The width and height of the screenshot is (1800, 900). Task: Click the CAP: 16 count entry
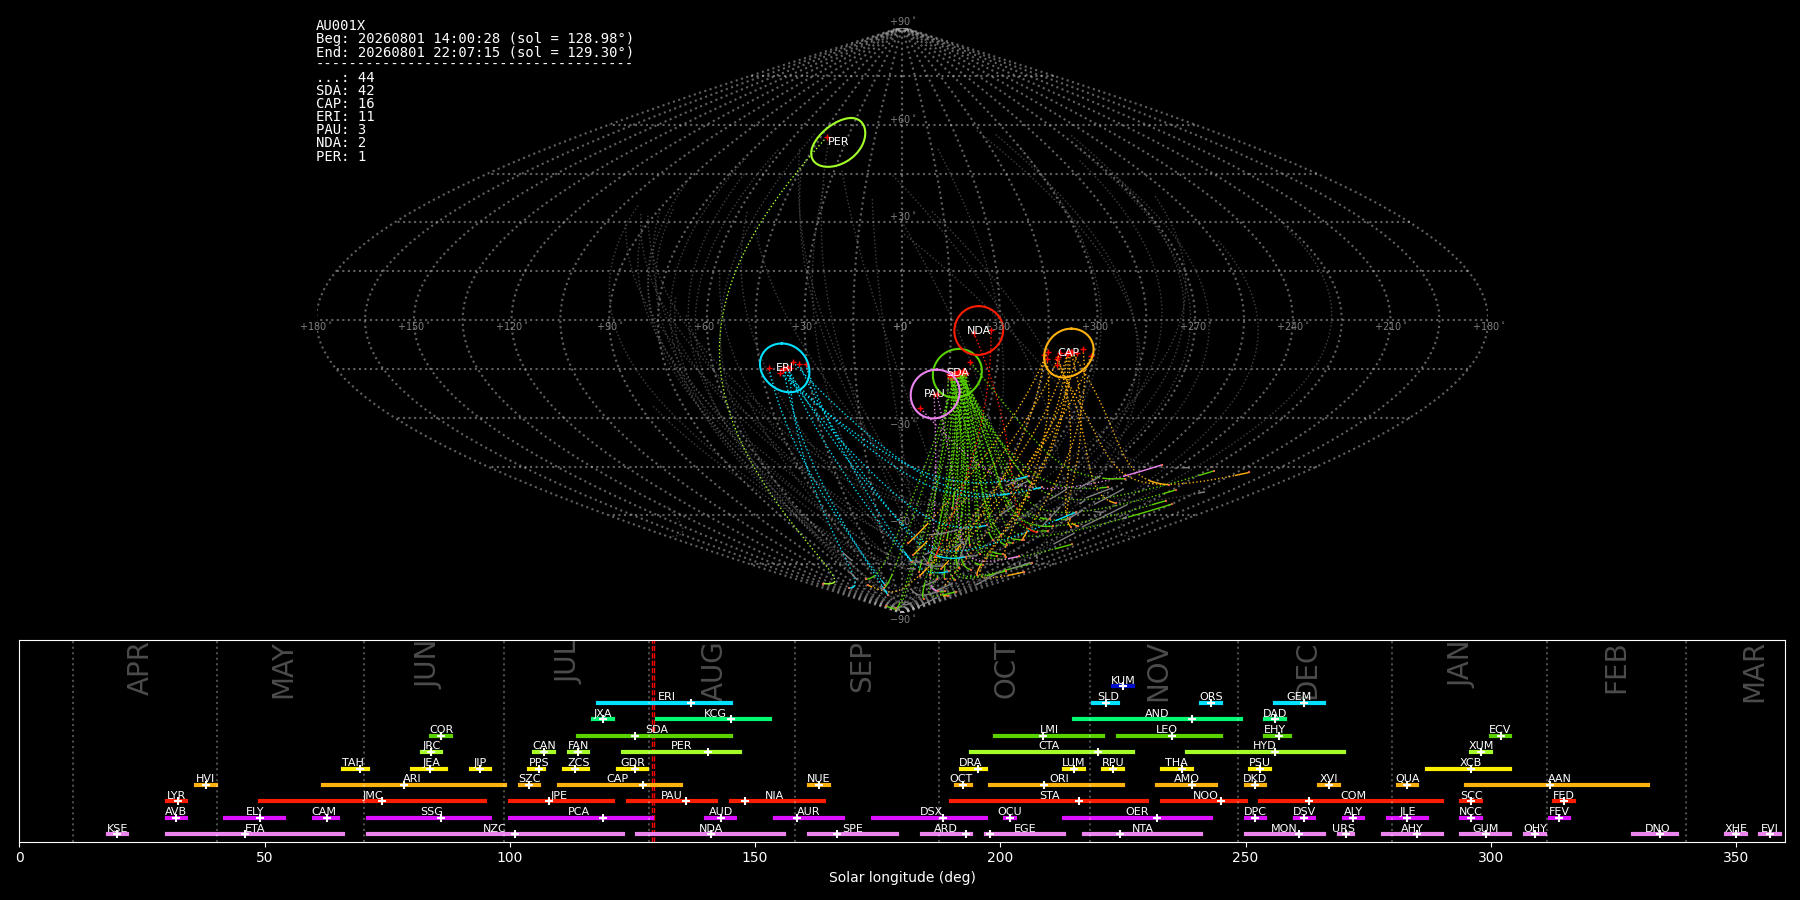pos(345,104)
